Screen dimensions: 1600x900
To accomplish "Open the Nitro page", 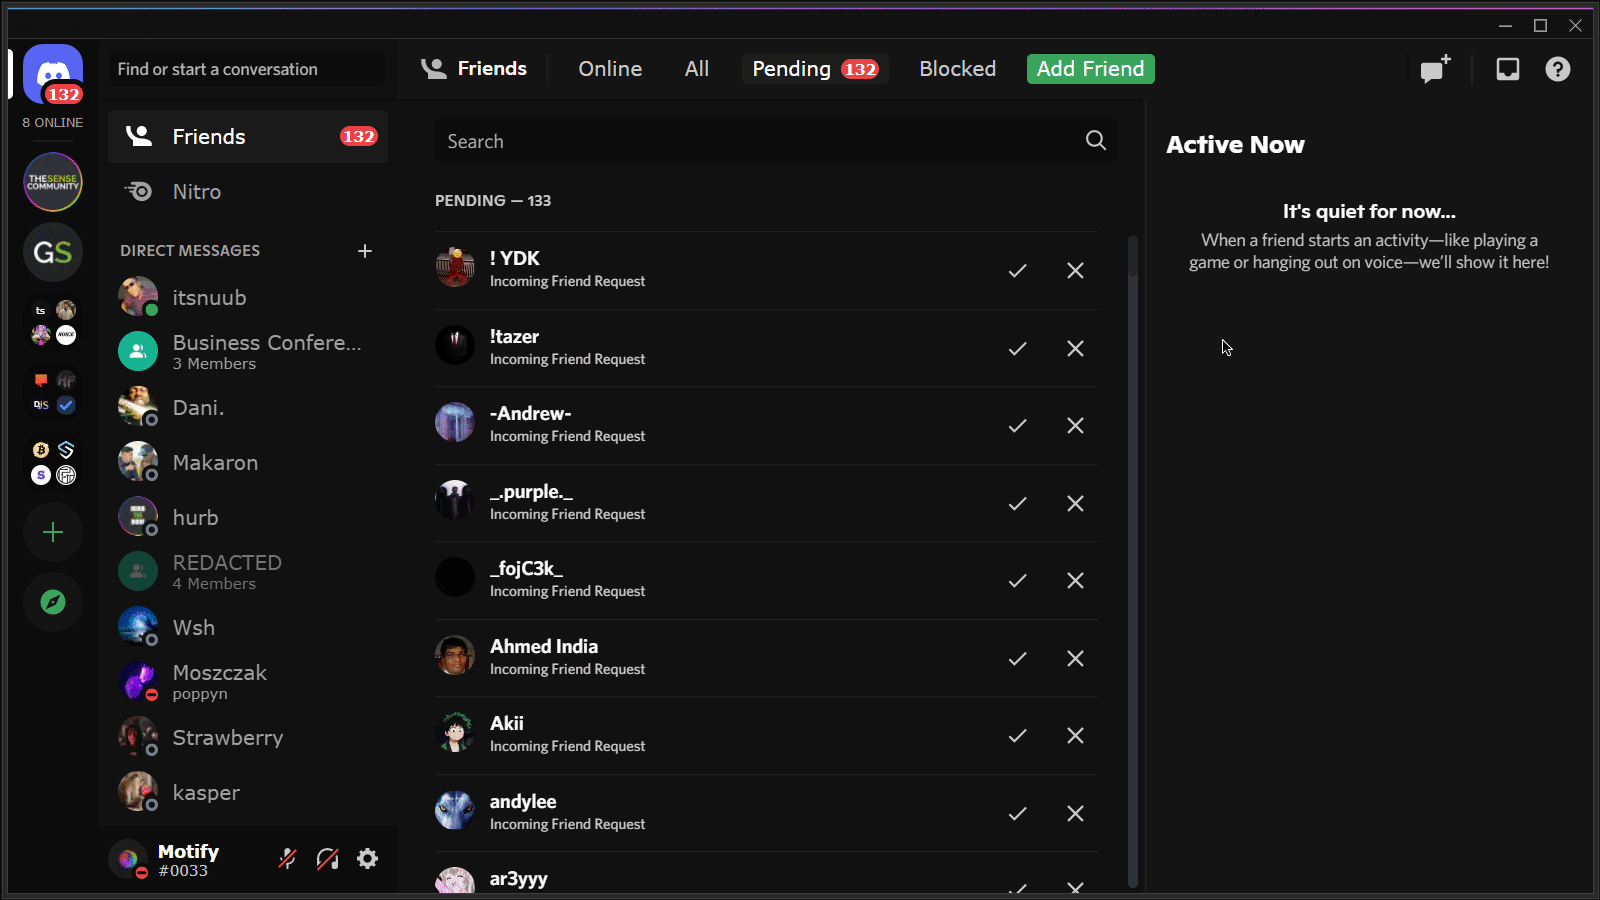I will point(196,191).
